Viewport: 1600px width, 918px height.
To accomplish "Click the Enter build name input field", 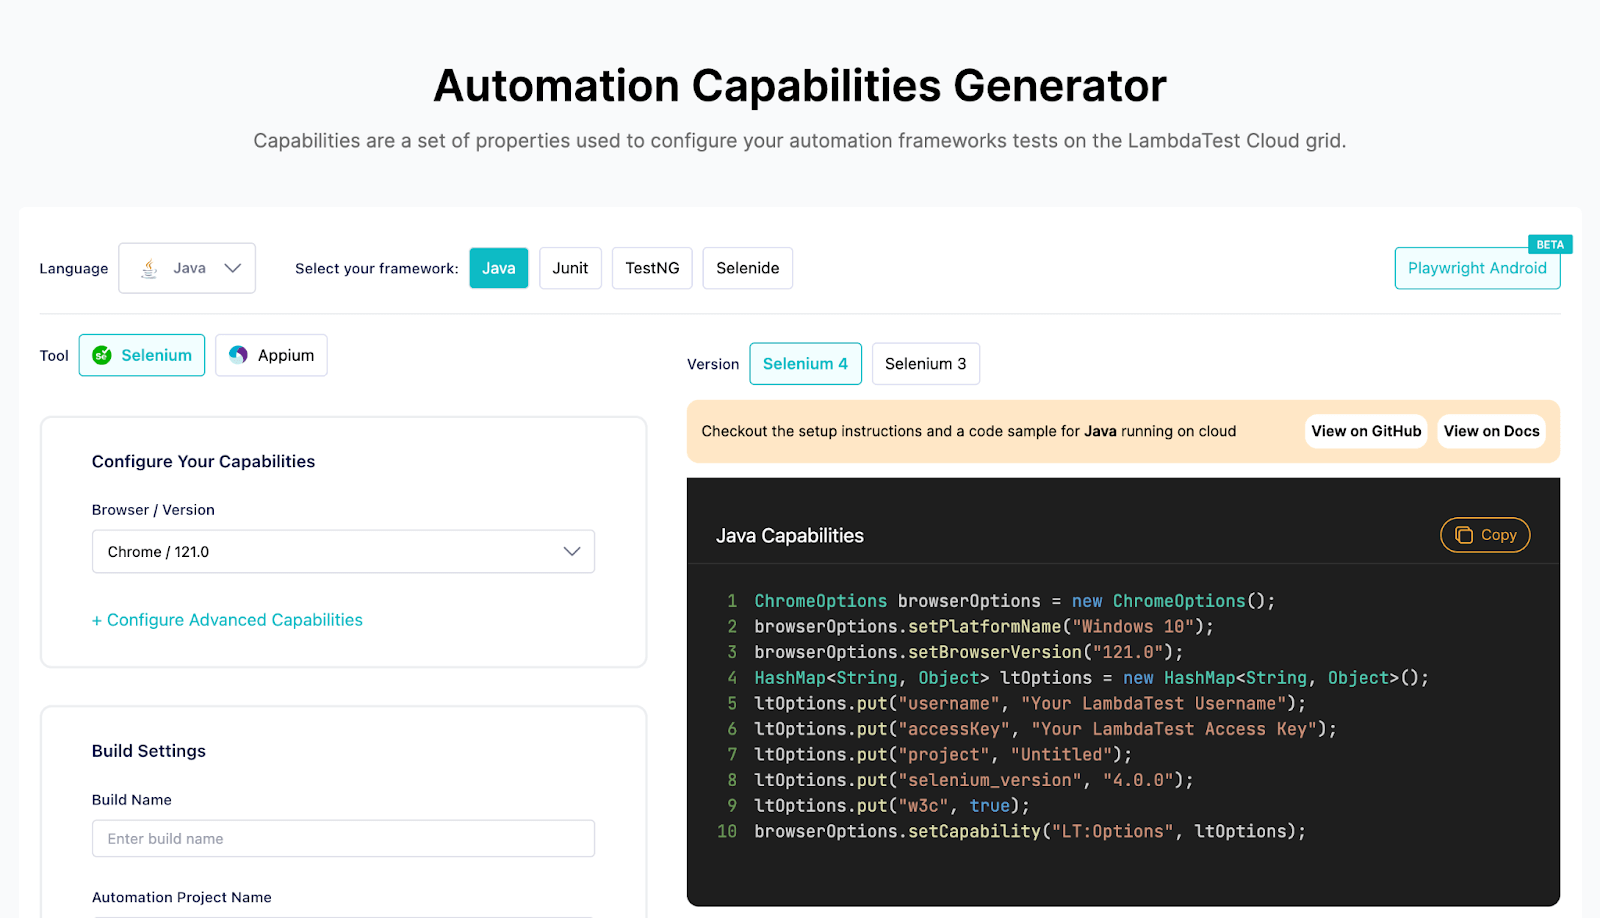I will (x=343, y=838).
